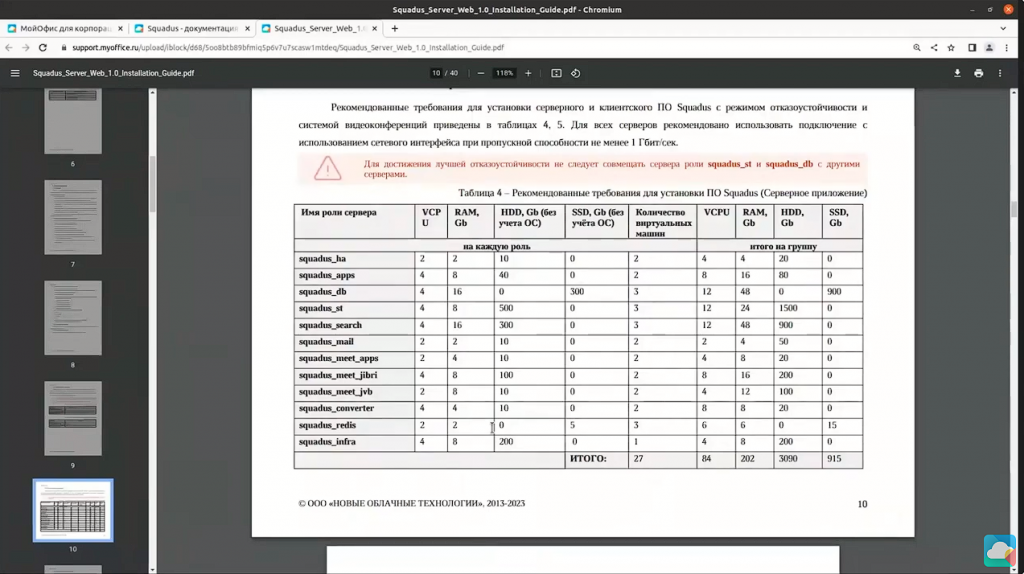This screenshot has width=1024, height=574.
Task: Switch to Squadus - документация tab
Action: (x=192, y=29)
